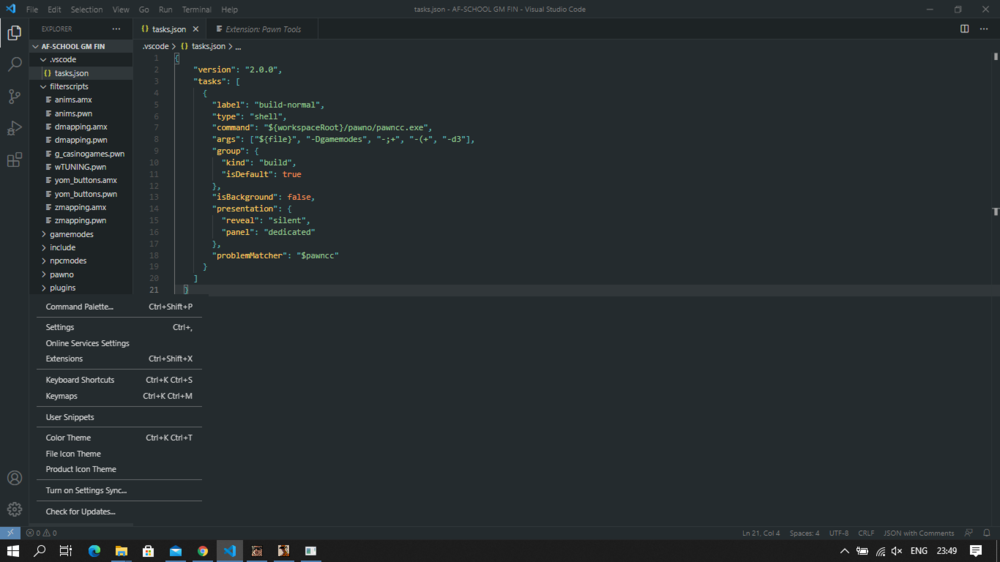The width and height of the screenshot is (1000, 562).
Task: Open ENG input language switcher
Action: click(x=918, y=551)
